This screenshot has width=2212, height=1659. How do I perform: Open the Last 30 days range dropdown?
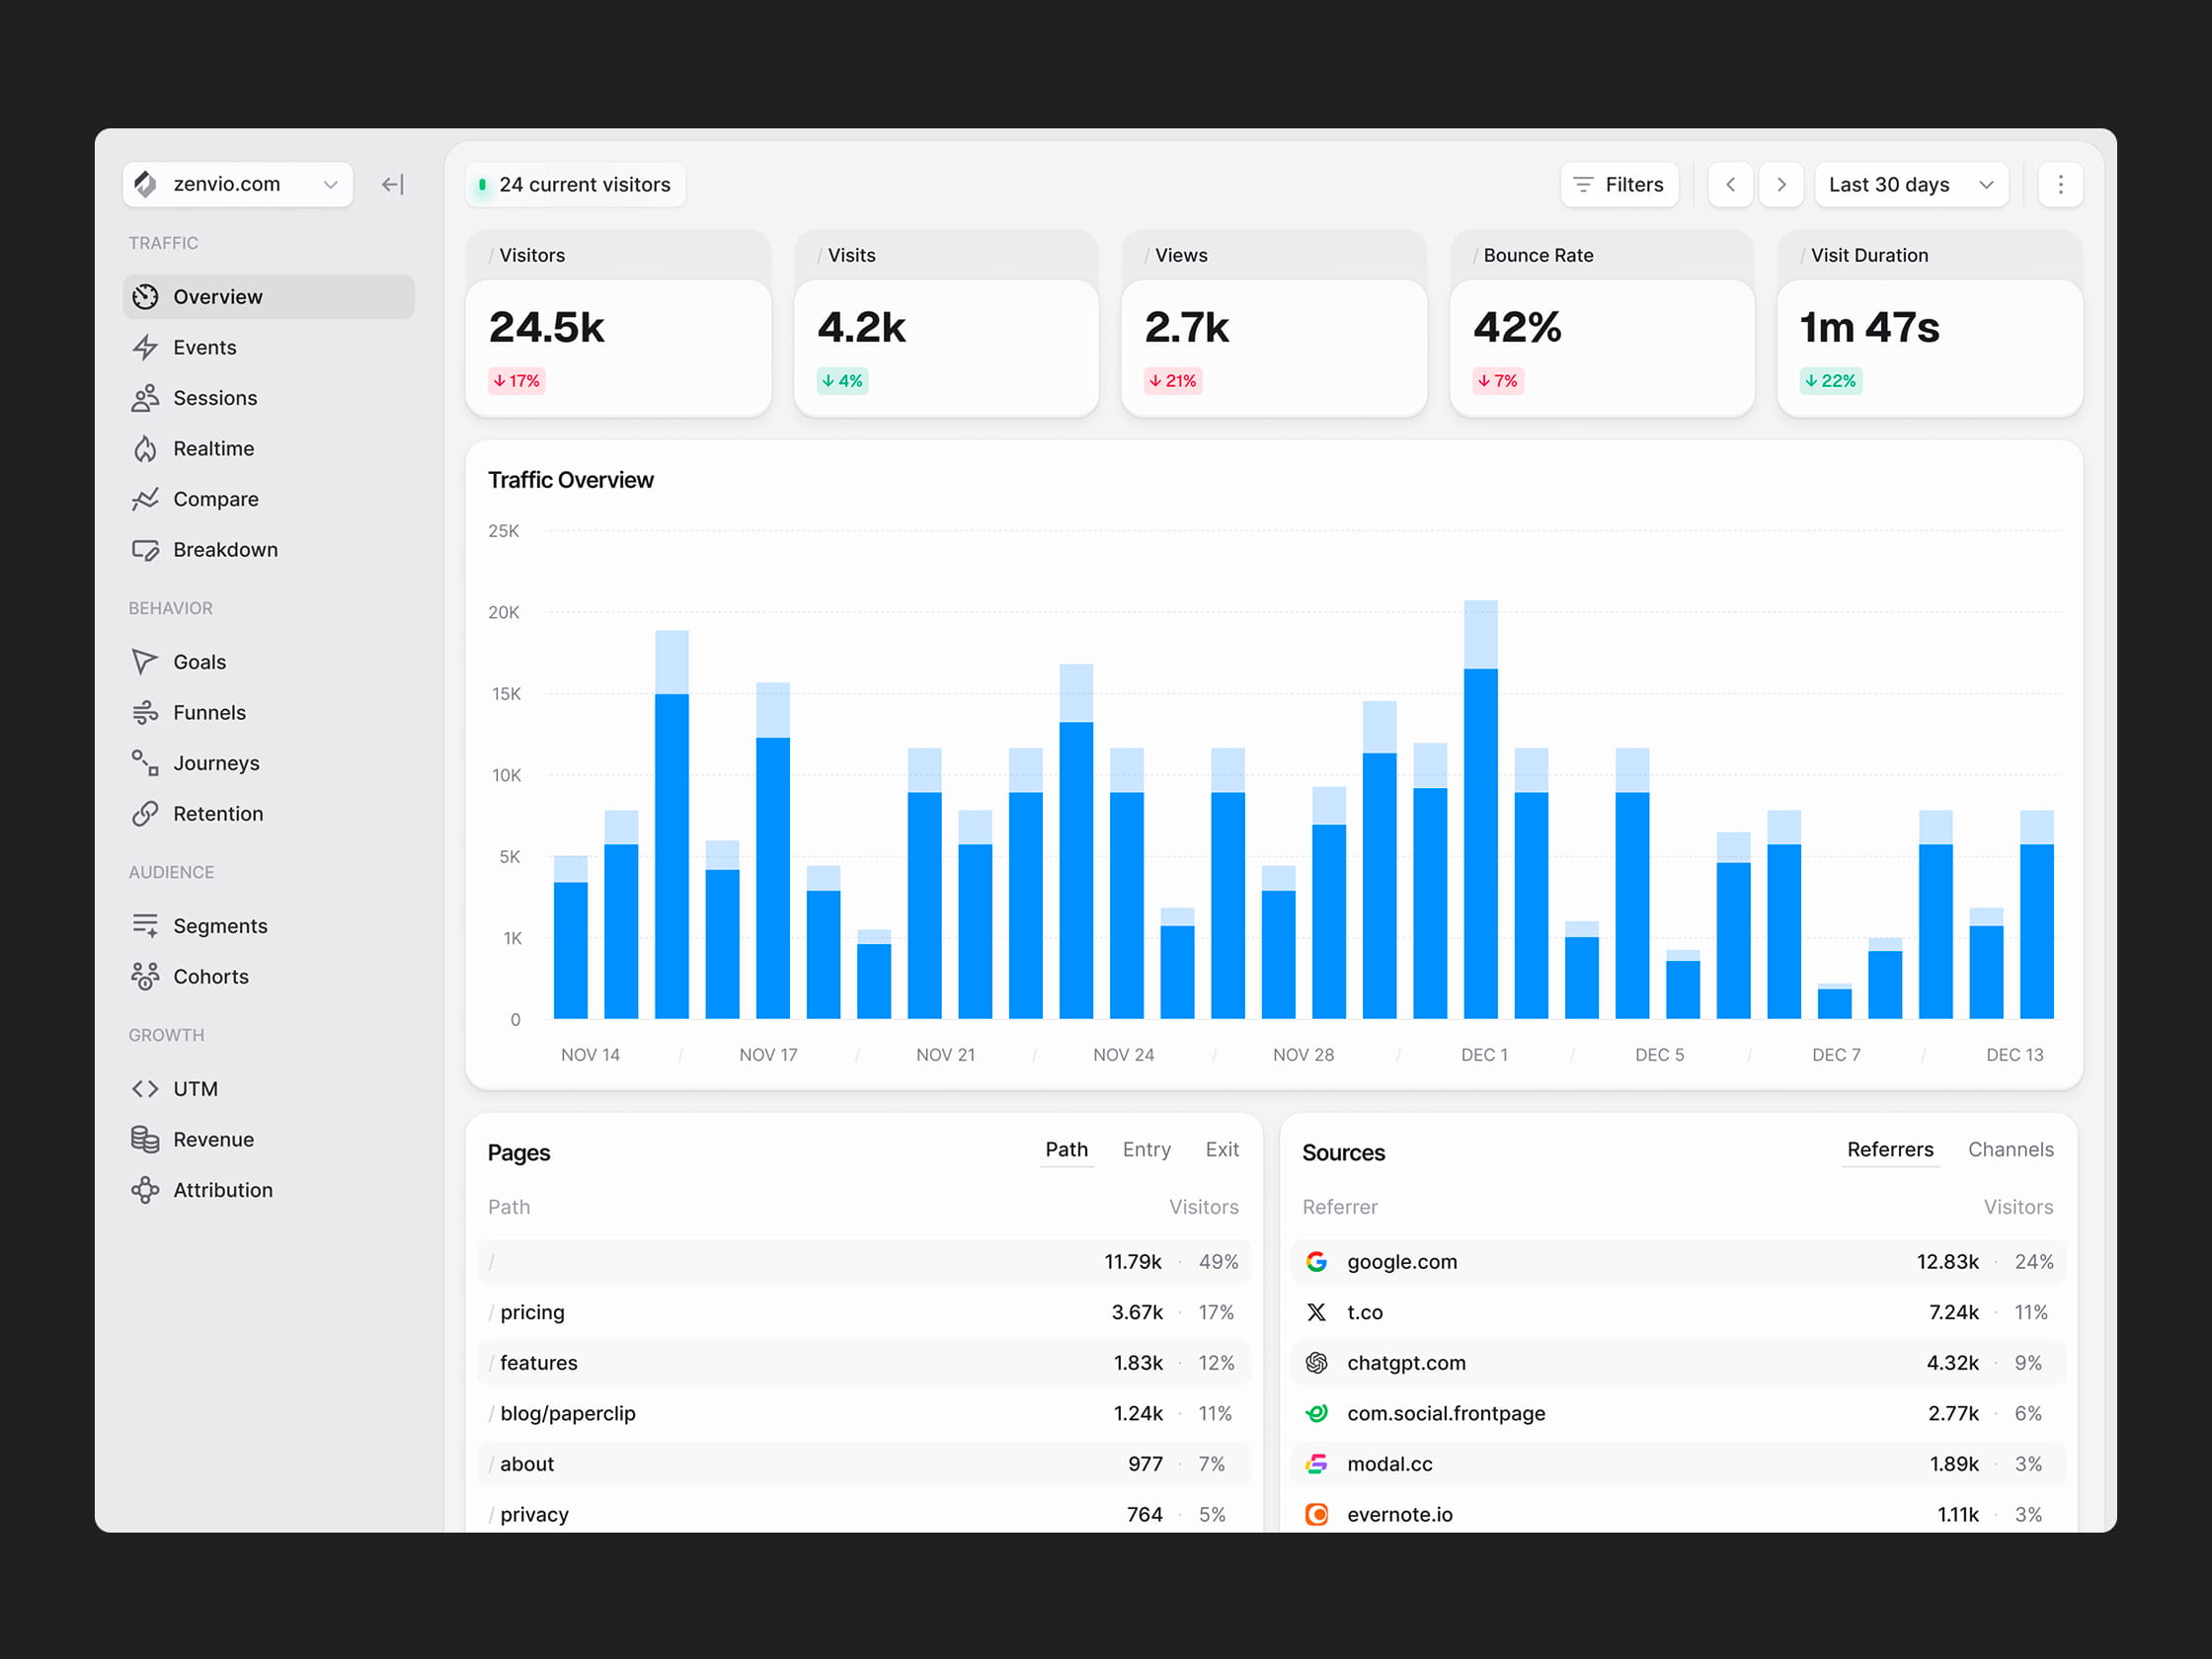click(1910, 184)
